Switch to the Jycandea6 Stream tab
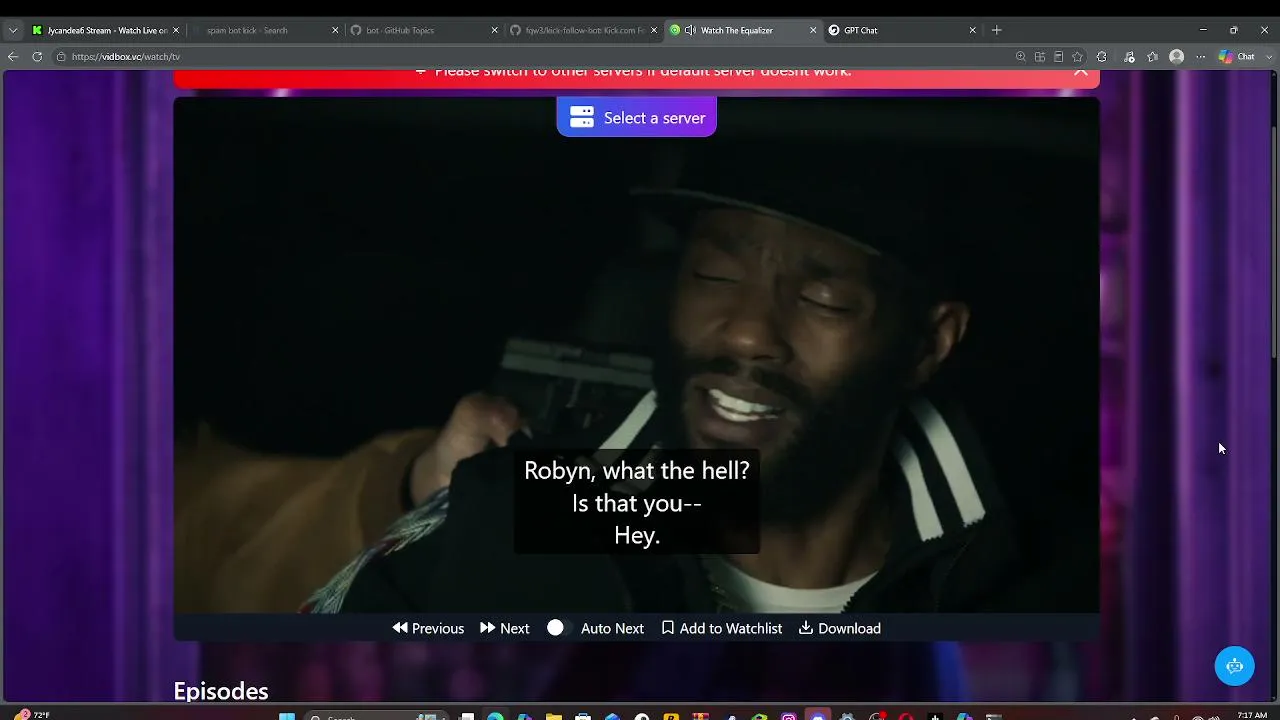1280x720 pixels. (105, 30)
